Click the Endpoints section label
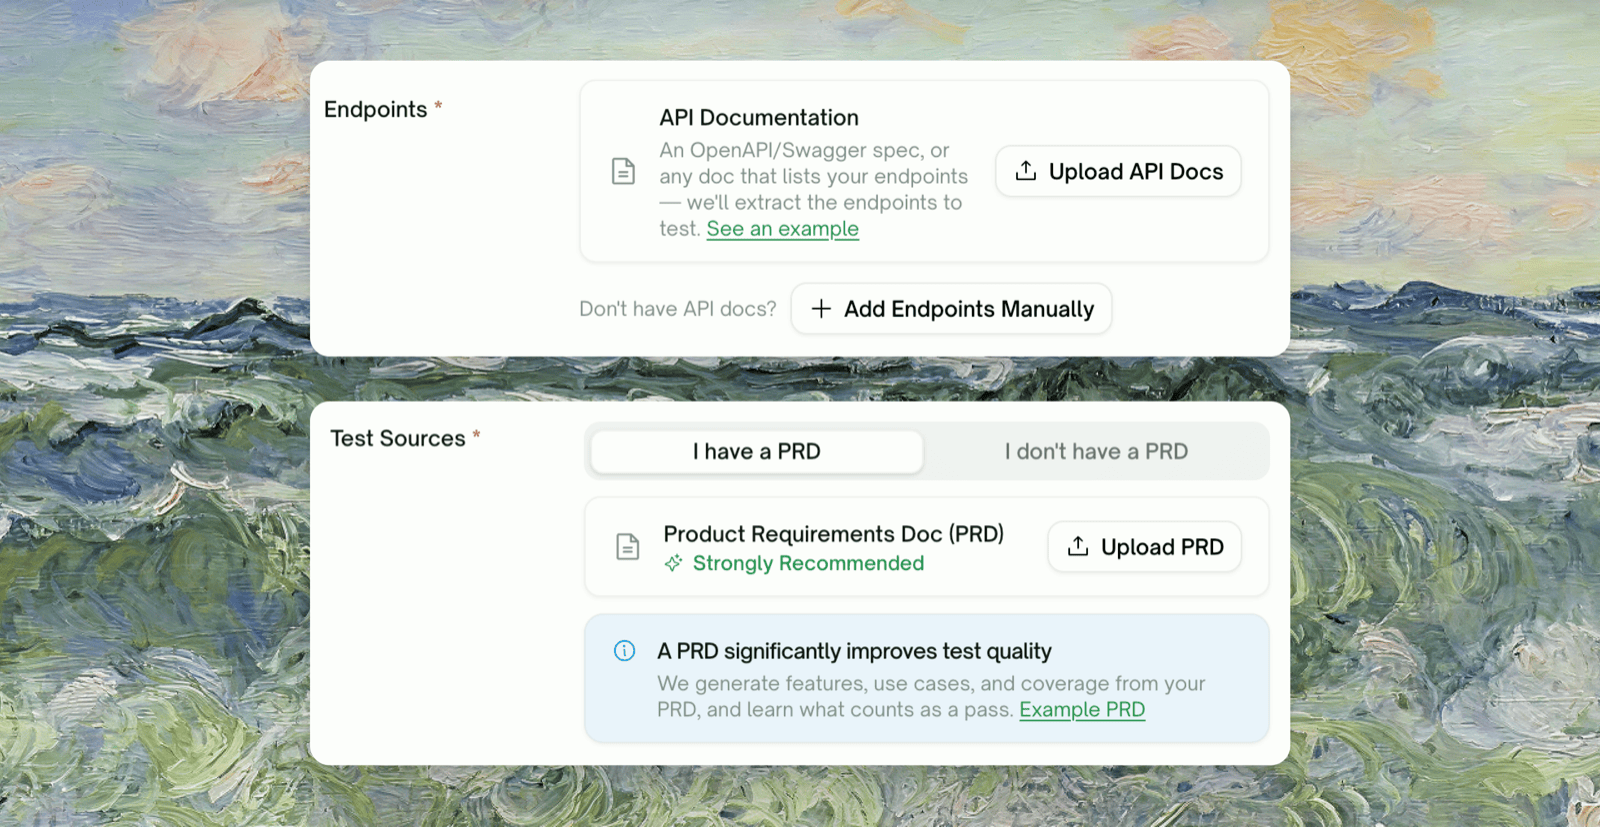 (376, 109)
